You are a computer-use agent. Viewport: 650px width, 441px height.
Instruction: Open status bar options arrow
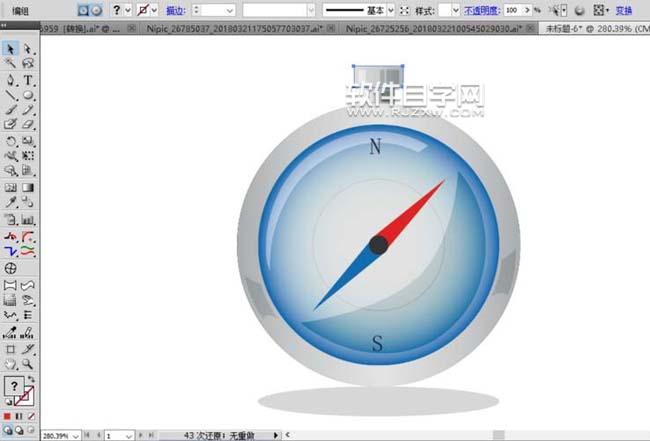tap(276, 435)
